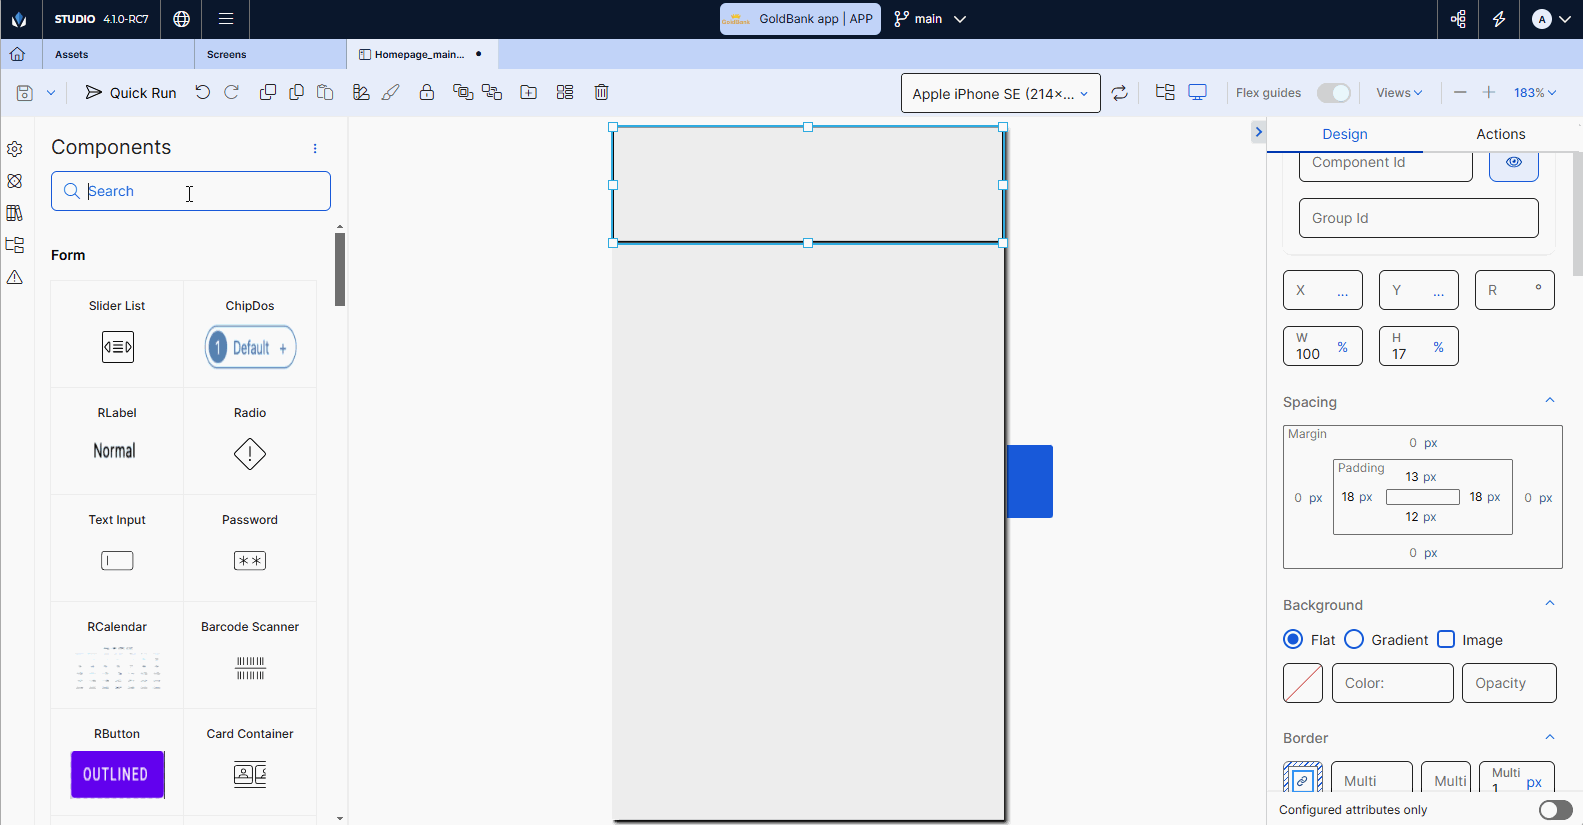Screen dimensions: 1583x825
Task: Switch to the Actions tab
Action: pos(1500,134)
